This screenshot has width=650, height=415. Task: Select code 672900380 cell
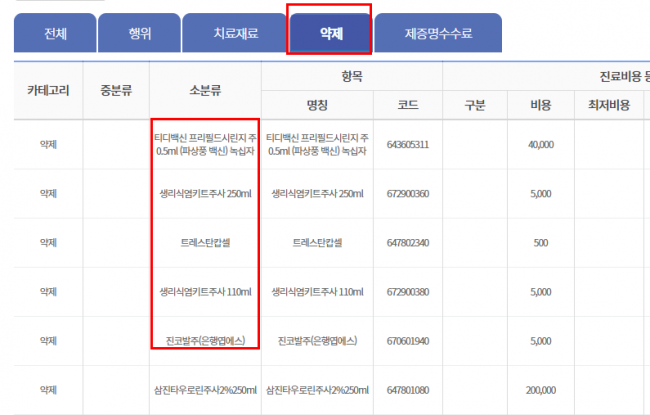[408, 292]
